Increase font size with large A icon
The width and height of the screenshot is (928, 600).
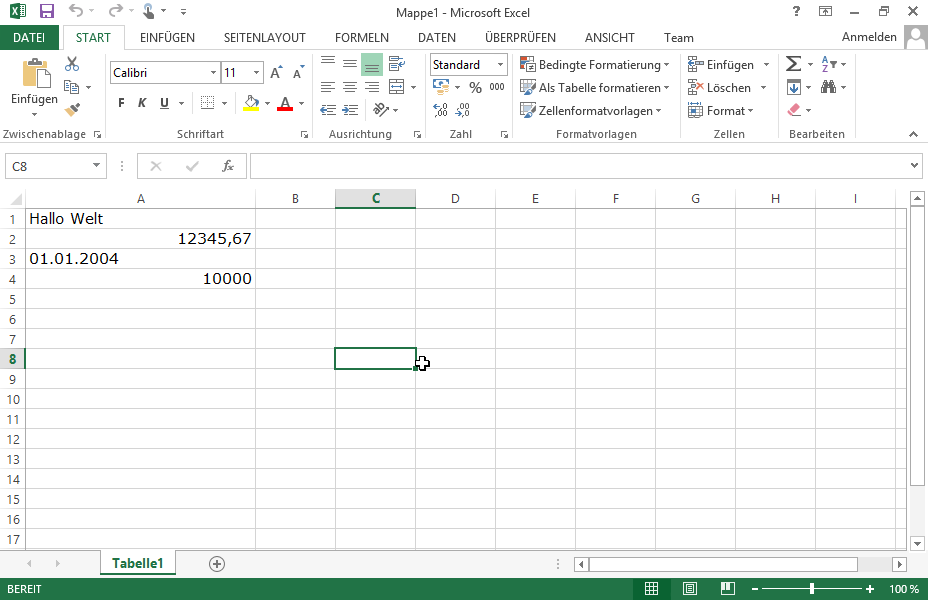pos(276,72)
